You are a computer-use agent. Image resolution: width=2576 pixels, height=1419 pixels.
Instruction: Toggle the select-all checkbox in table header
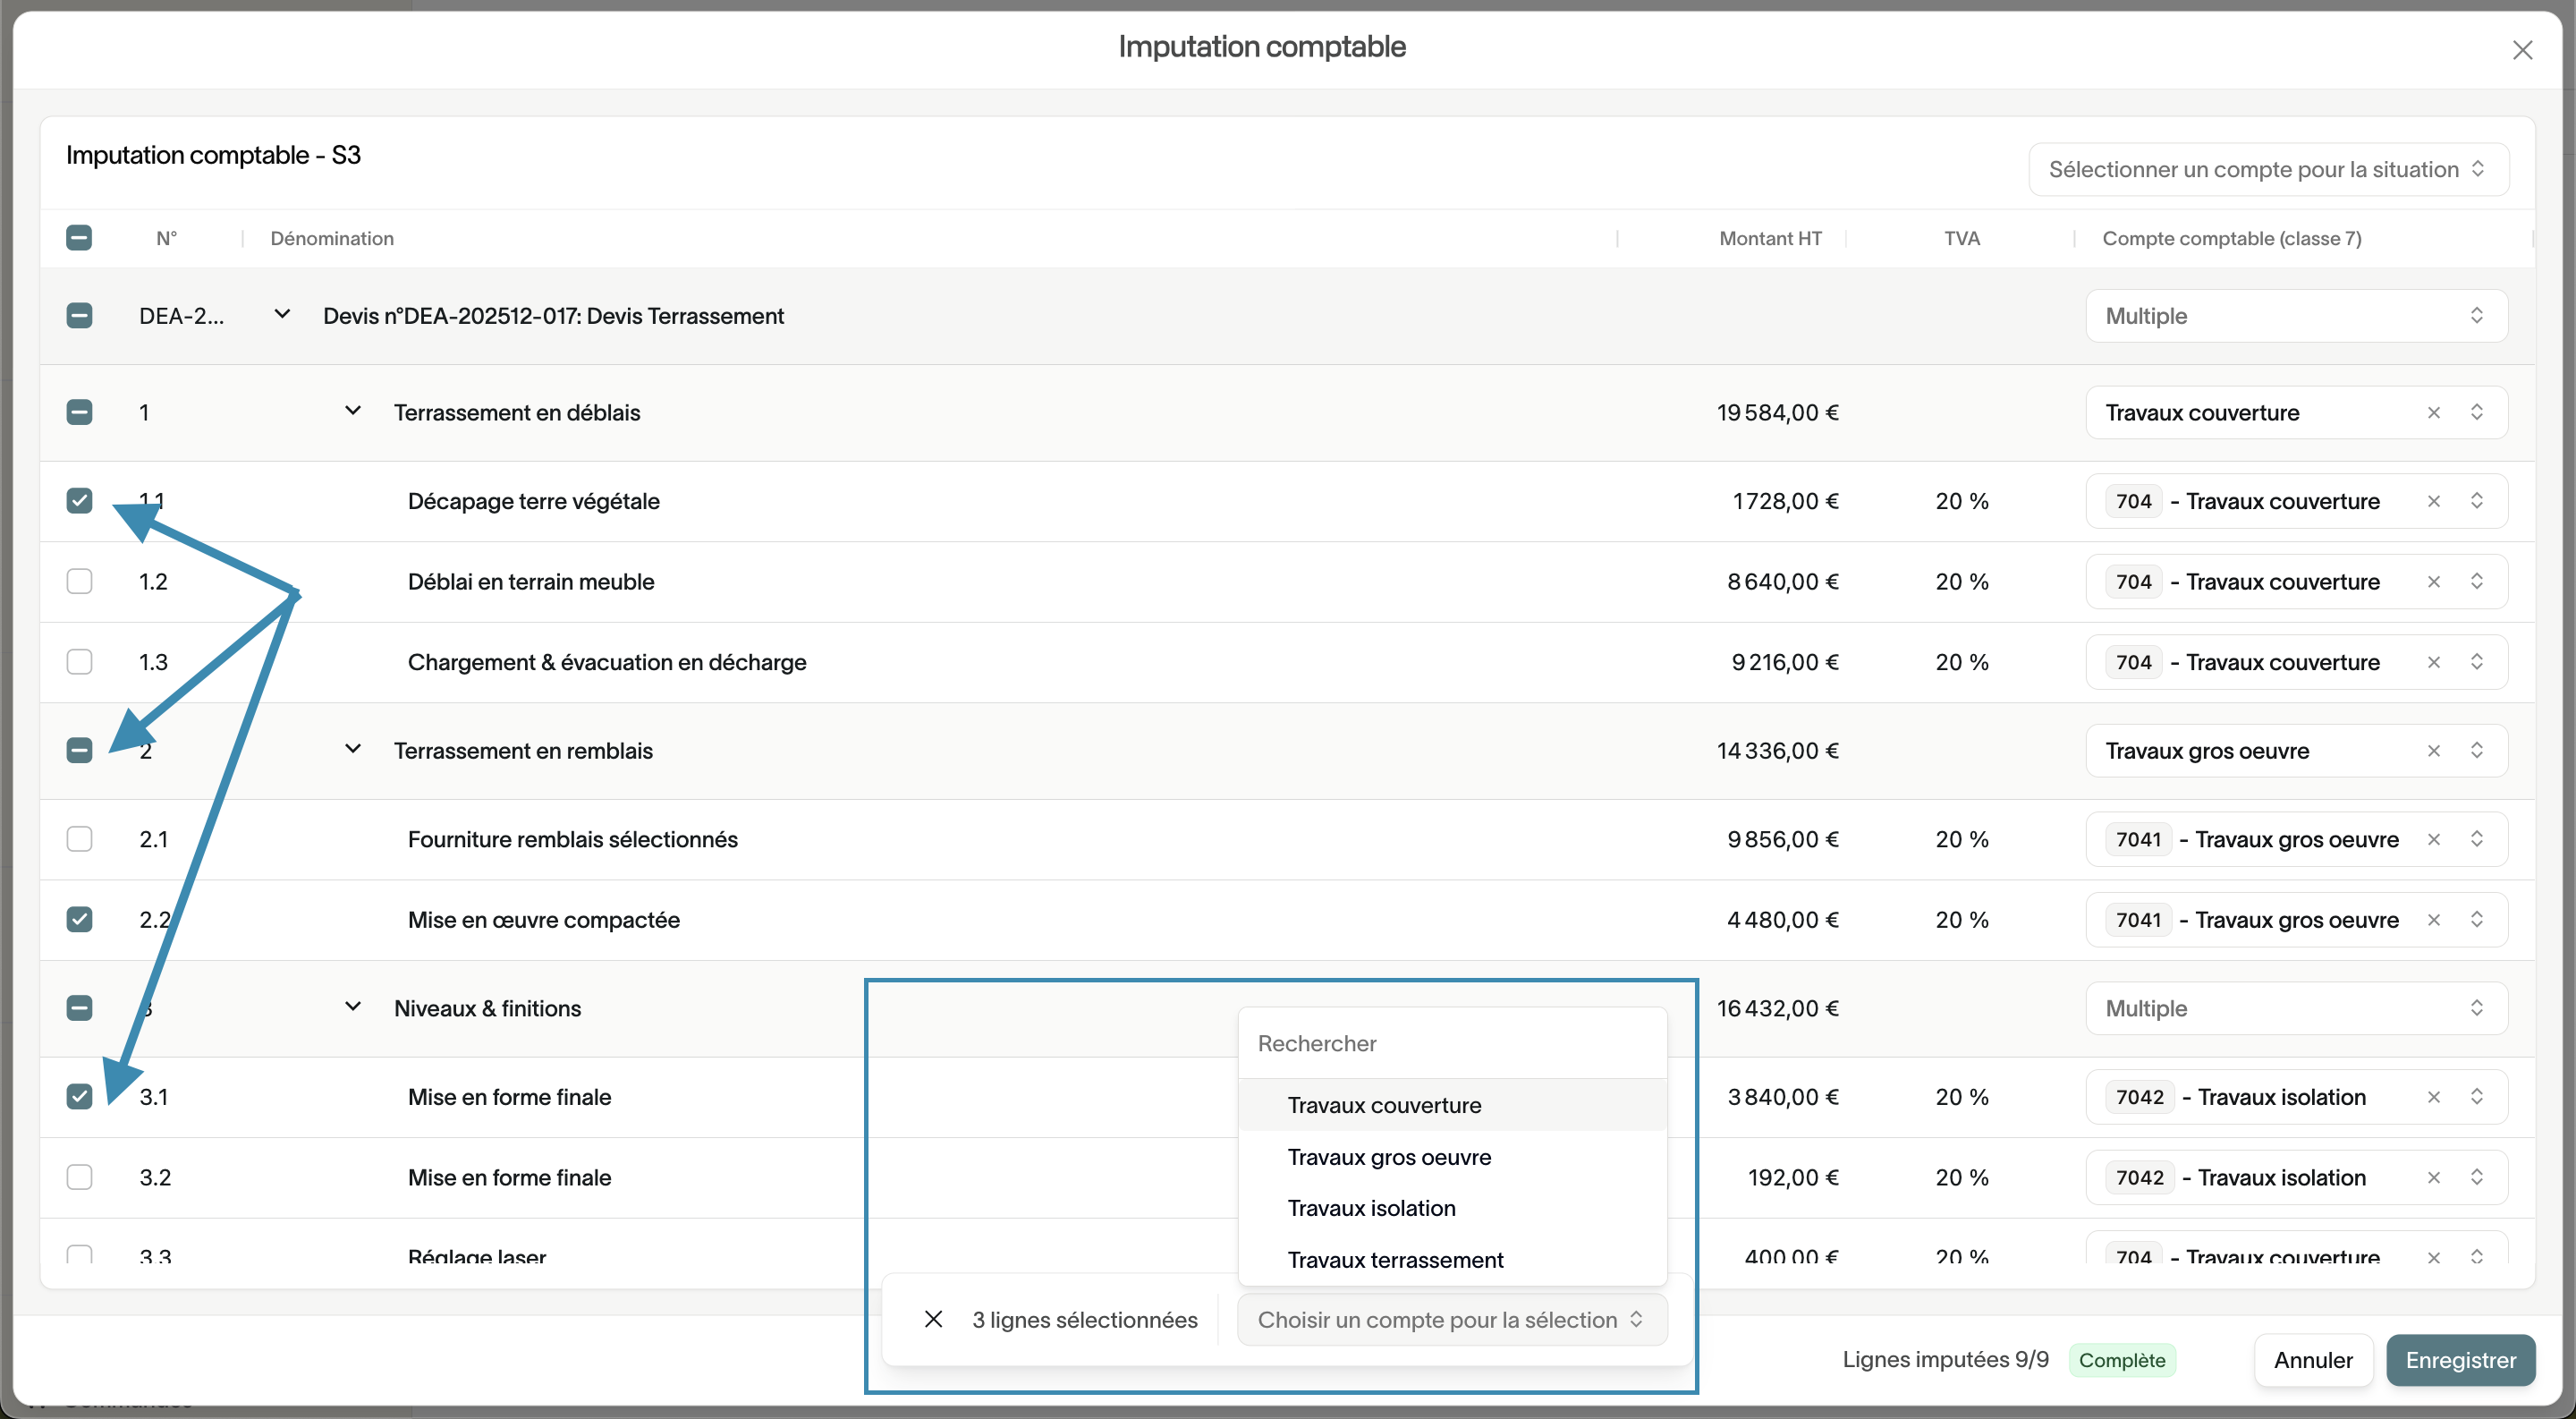(79, 238)
